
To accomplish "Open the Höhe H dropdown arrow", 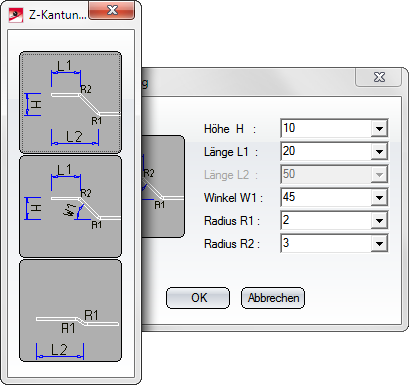I will (379, 129).
